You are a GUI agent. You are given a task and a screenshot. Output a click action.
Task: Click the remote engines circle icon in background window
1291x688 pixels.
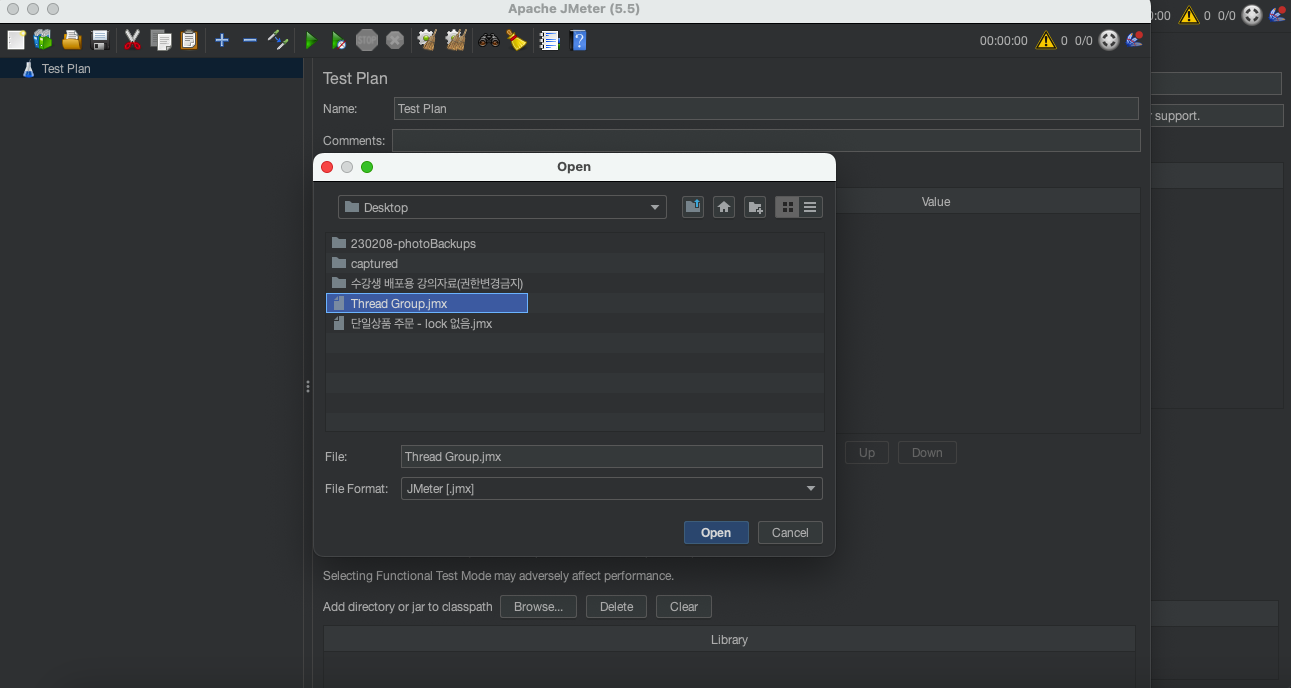1252,15
